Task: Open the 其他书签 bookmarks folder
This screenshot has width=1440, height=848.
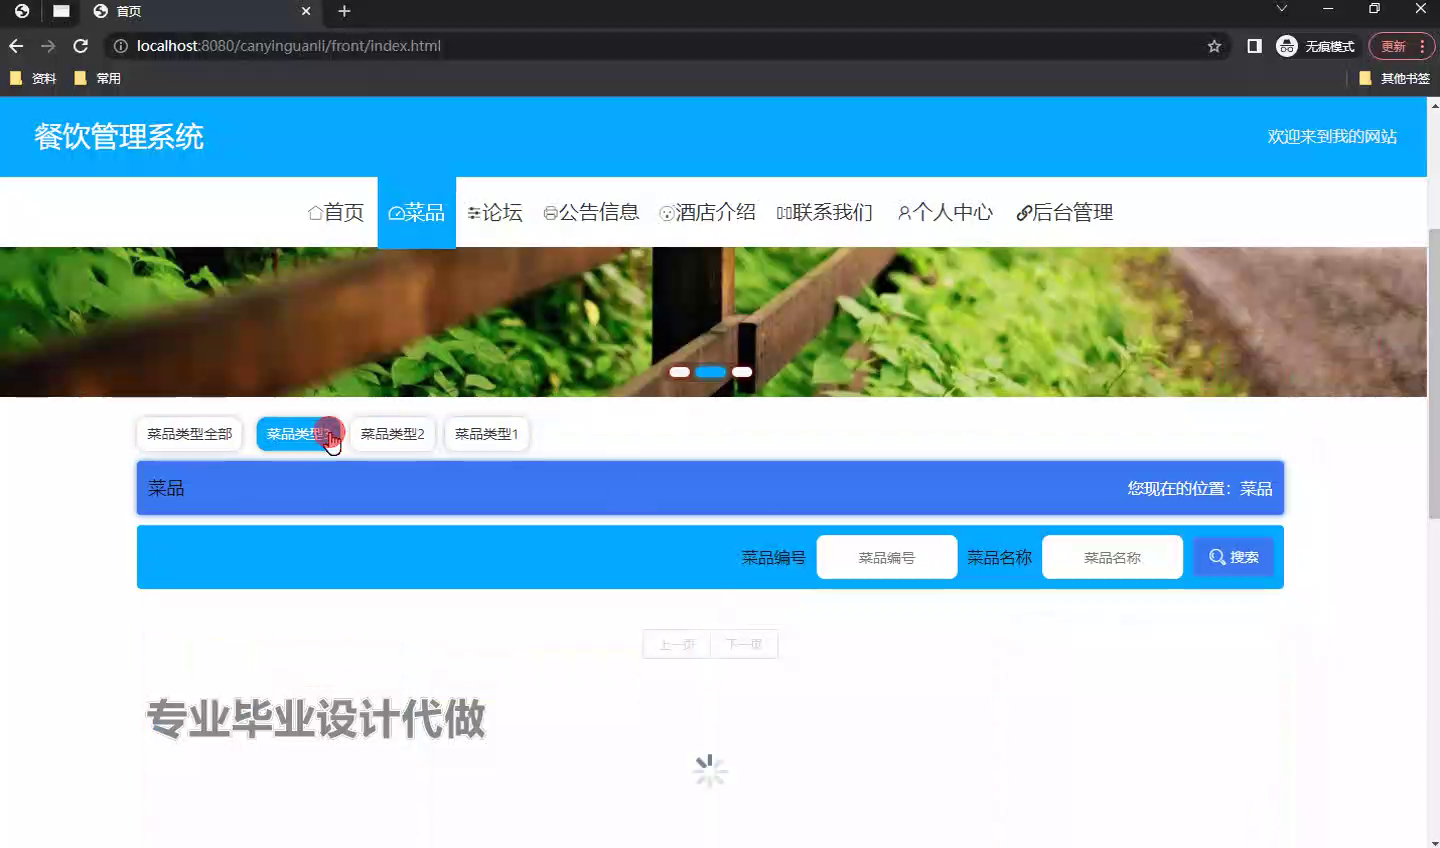Action: point(1394,78)
